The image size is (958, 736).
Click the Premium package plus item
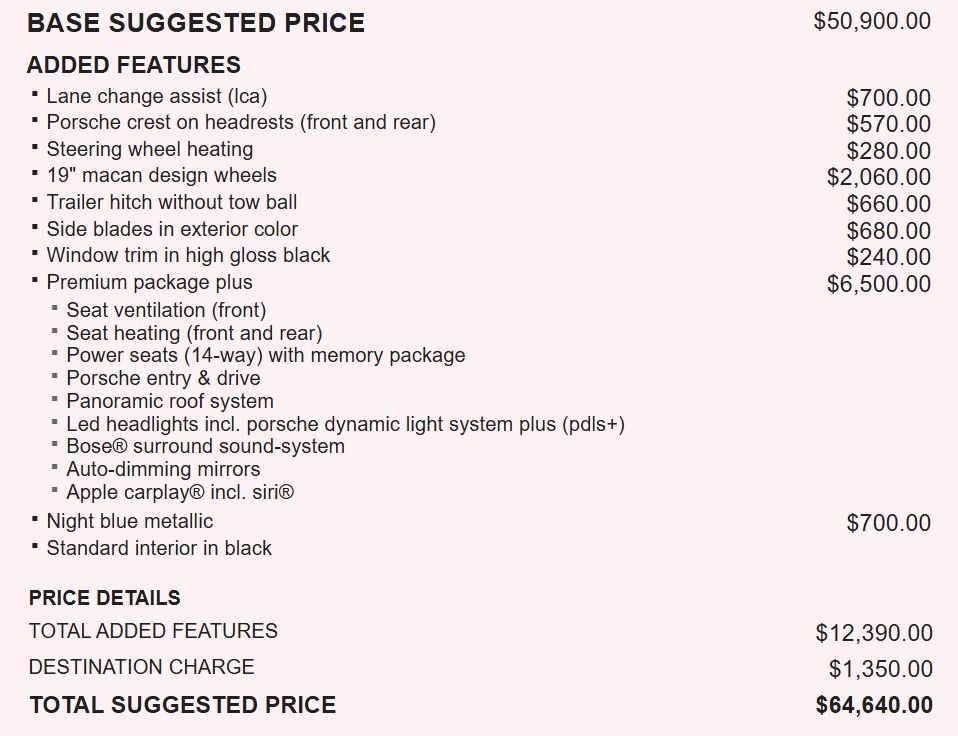[149, 282]
